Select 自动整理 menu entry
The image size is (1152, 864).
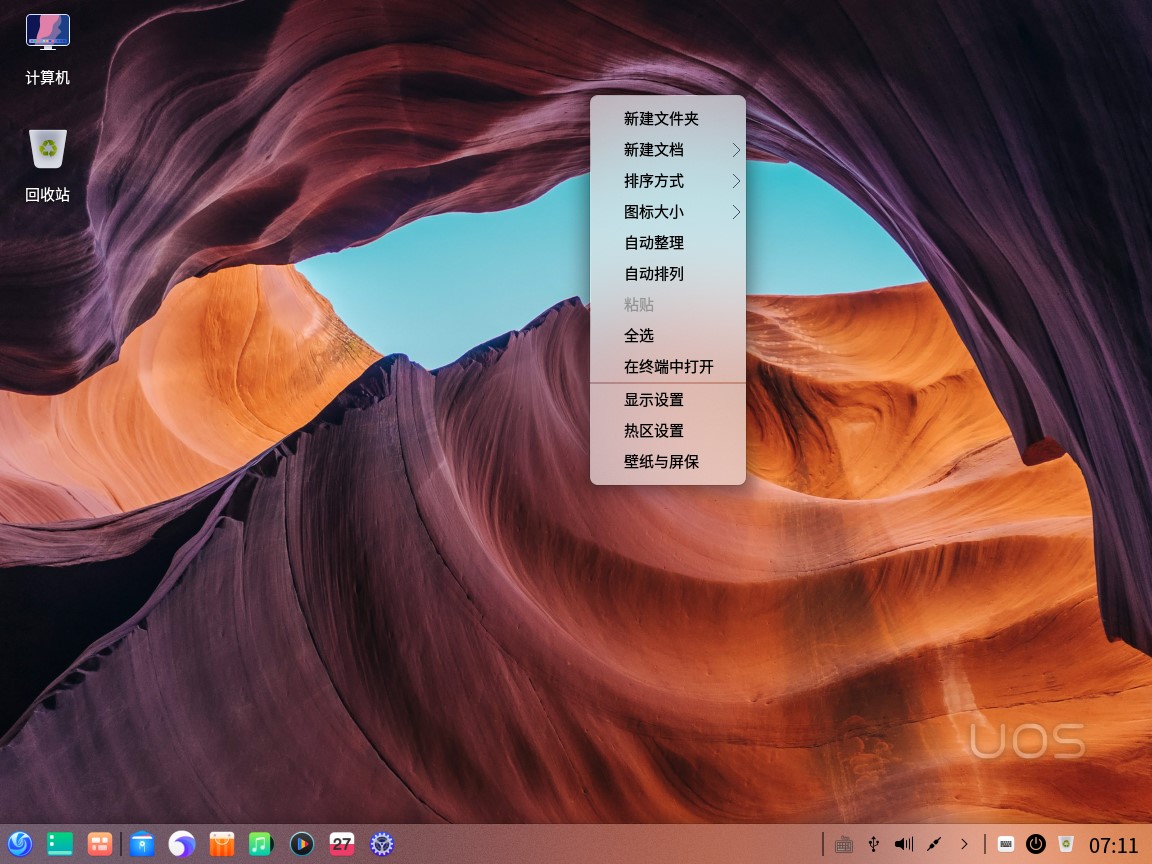[x=668, y=242]
